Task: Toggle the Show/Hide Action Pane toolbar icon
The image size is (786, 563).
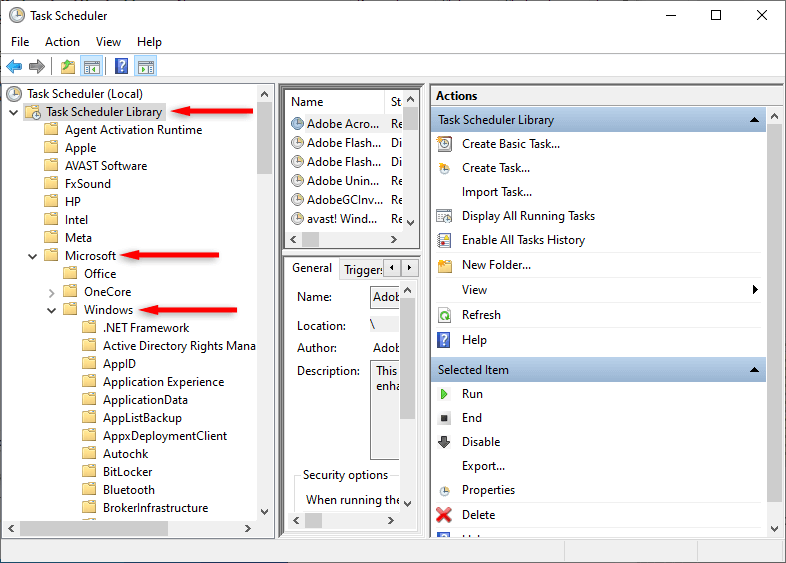Action: (x=146, y=66)
